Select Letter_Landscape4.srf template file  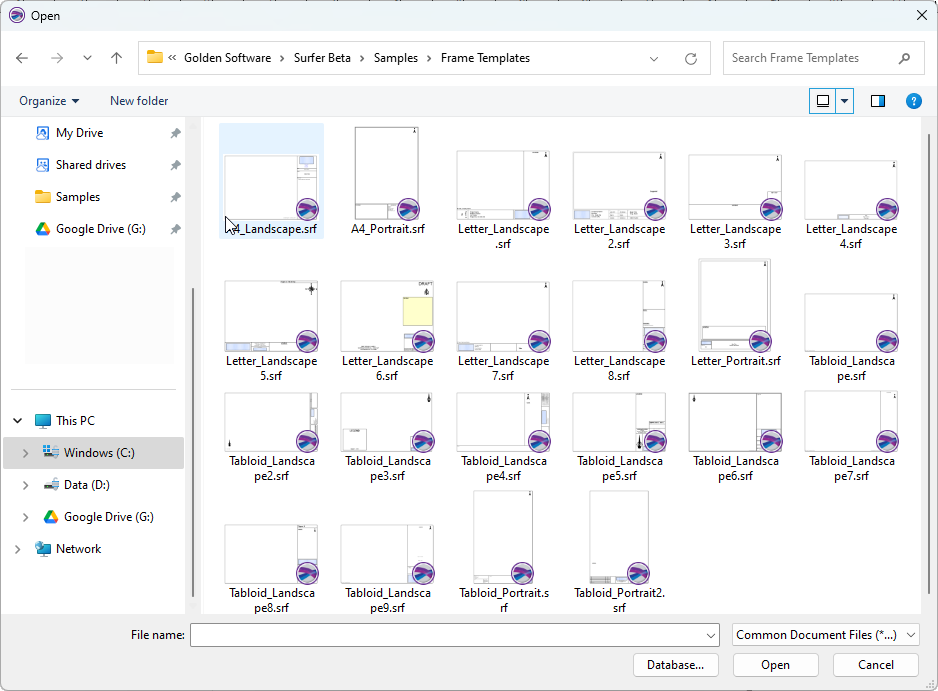click(x=851, y=190)
